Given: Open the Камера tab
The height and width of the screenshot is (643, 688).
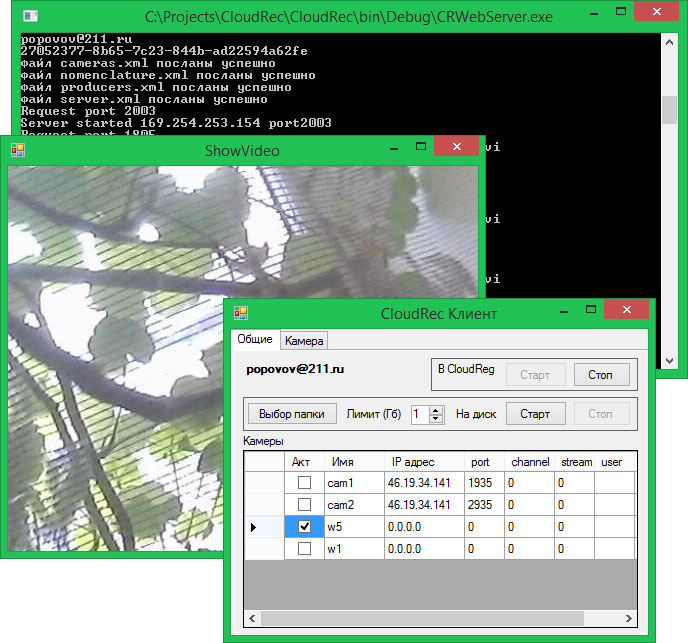Looking at the screenshot, I should tap(304, 341).
